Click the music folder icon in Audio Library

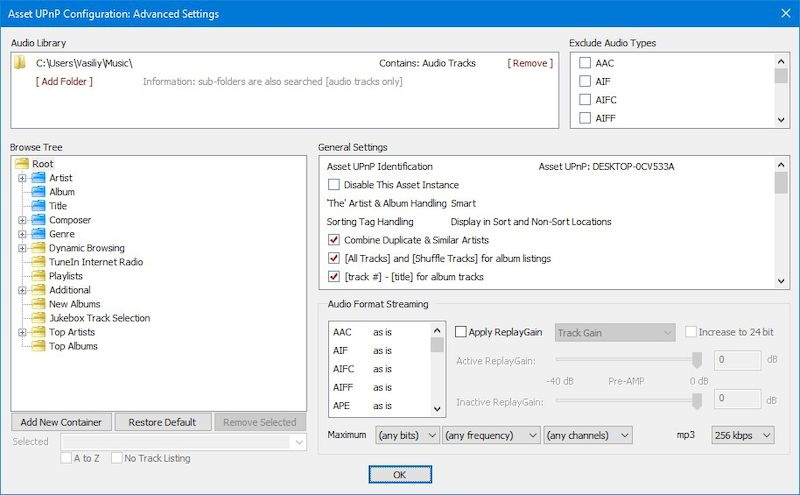(20, 63)
